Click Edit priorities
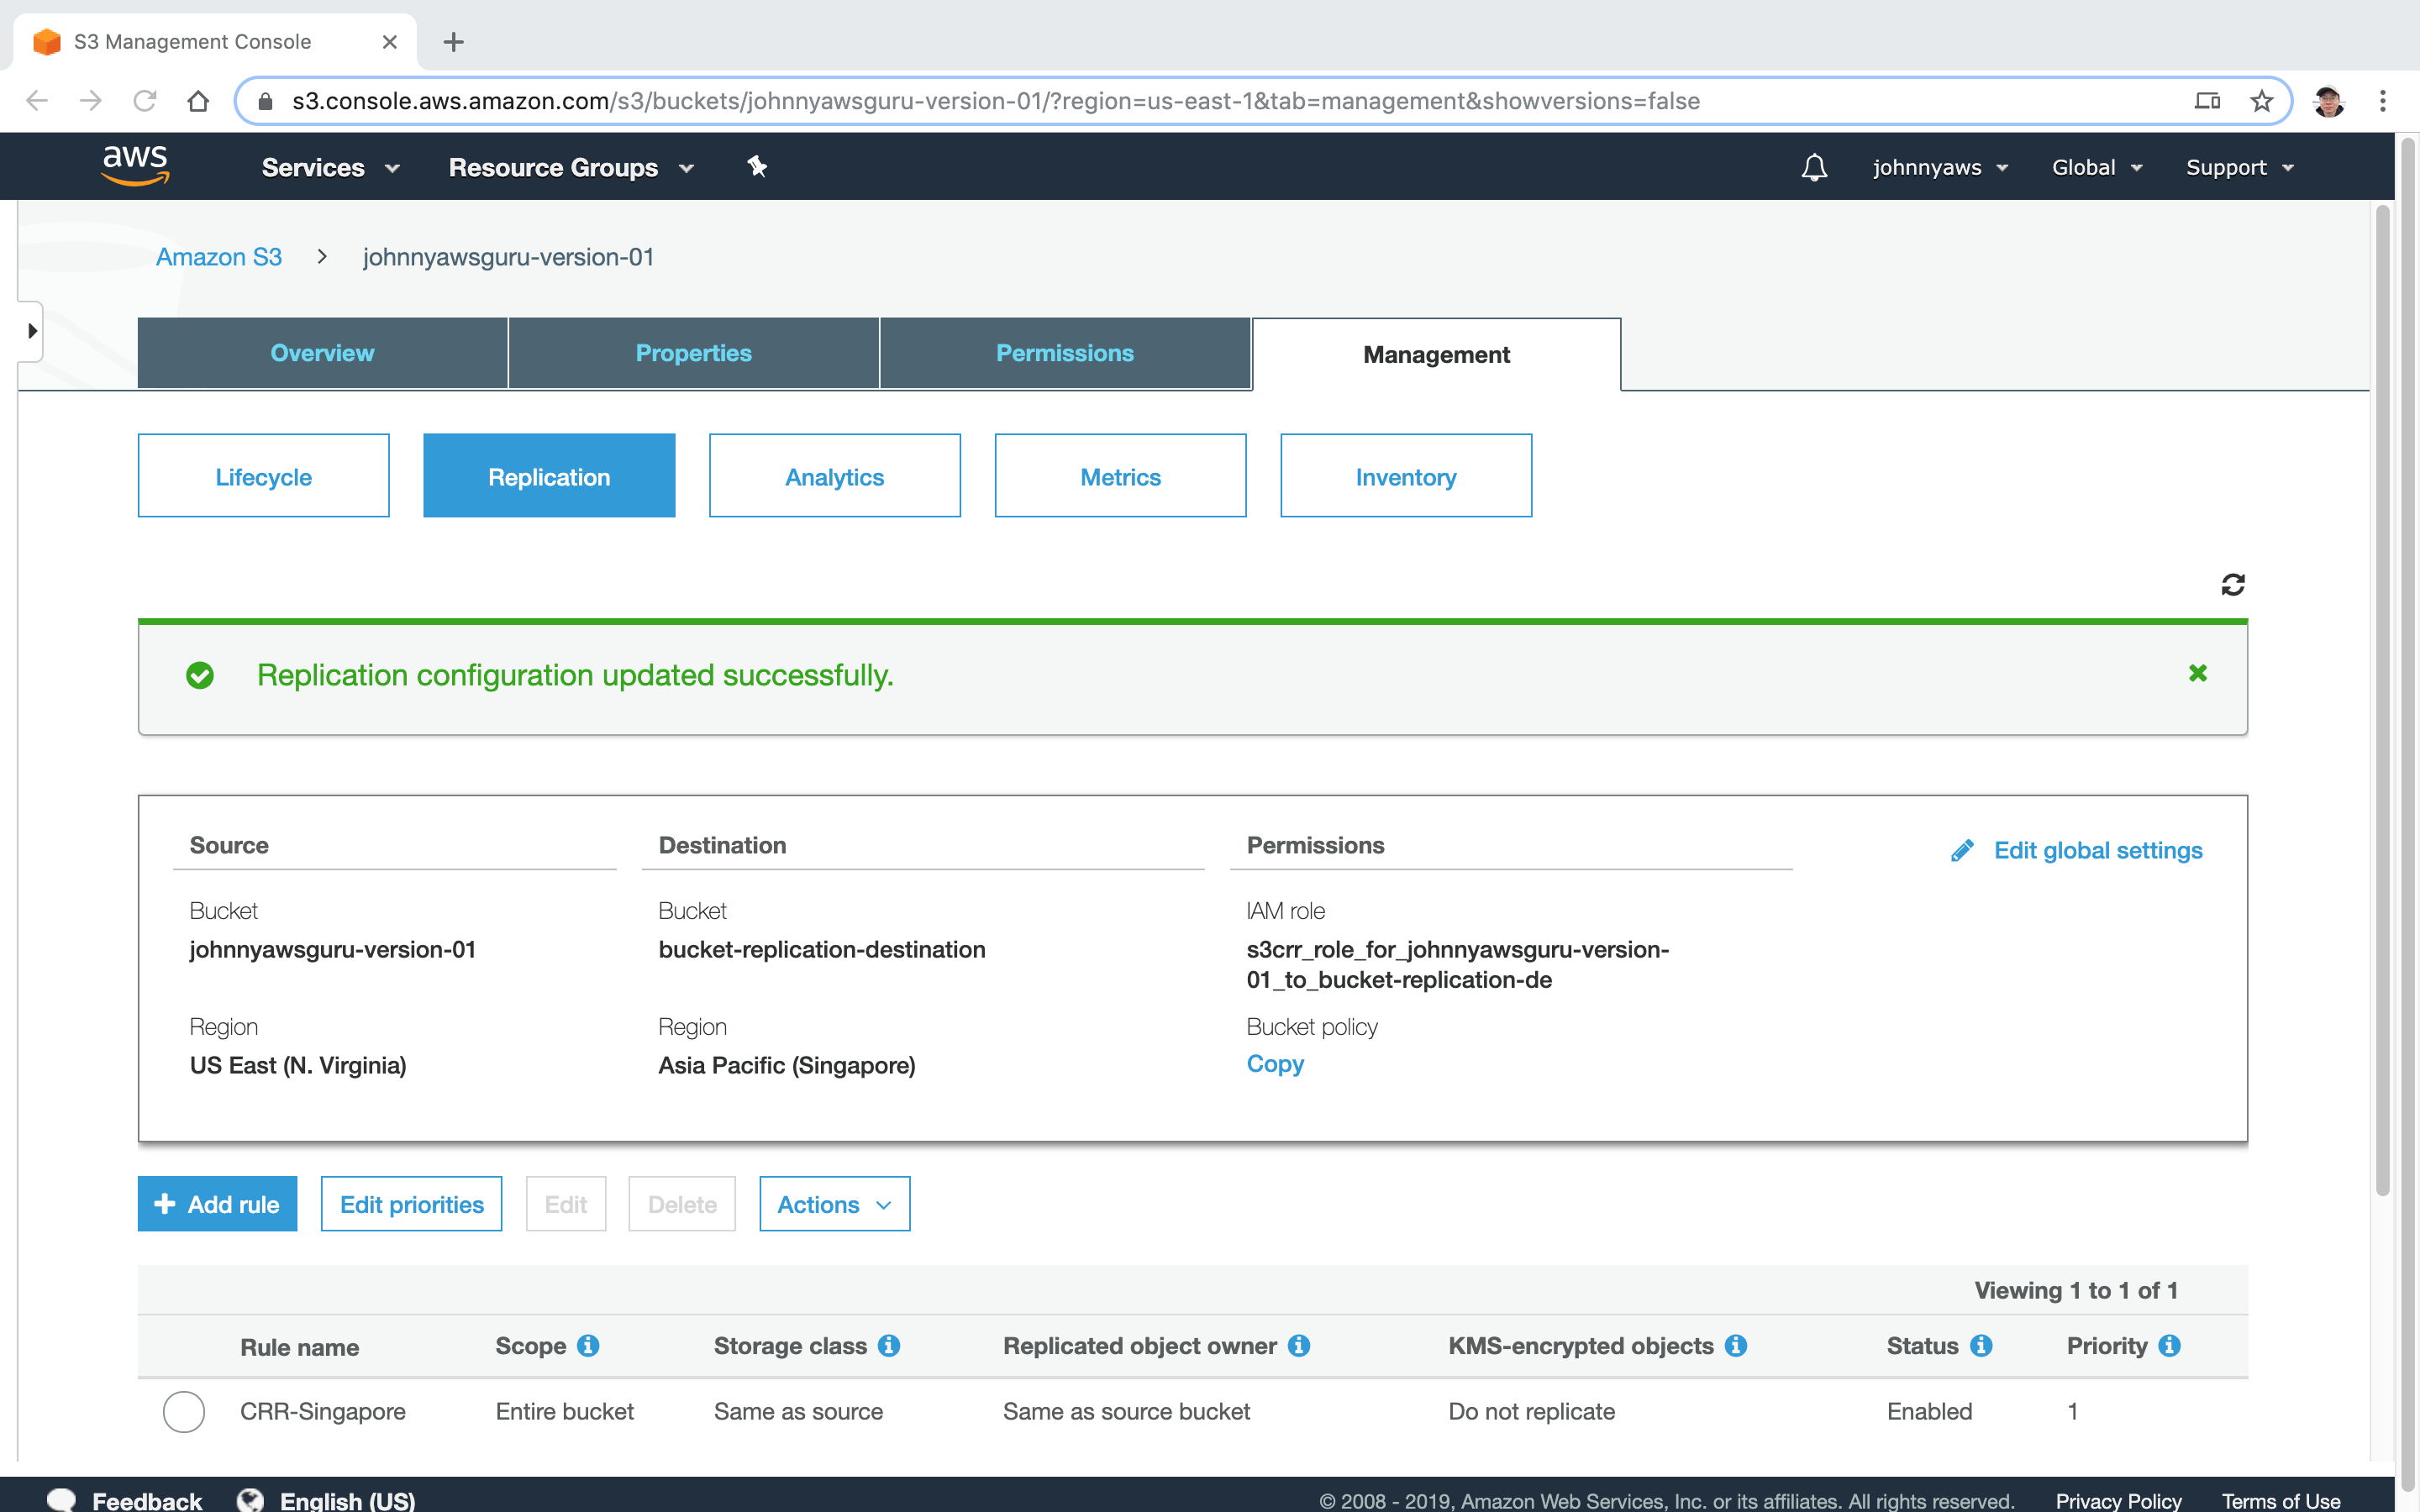Viewport: 2420px width, 1512px height. (411, 1204)
